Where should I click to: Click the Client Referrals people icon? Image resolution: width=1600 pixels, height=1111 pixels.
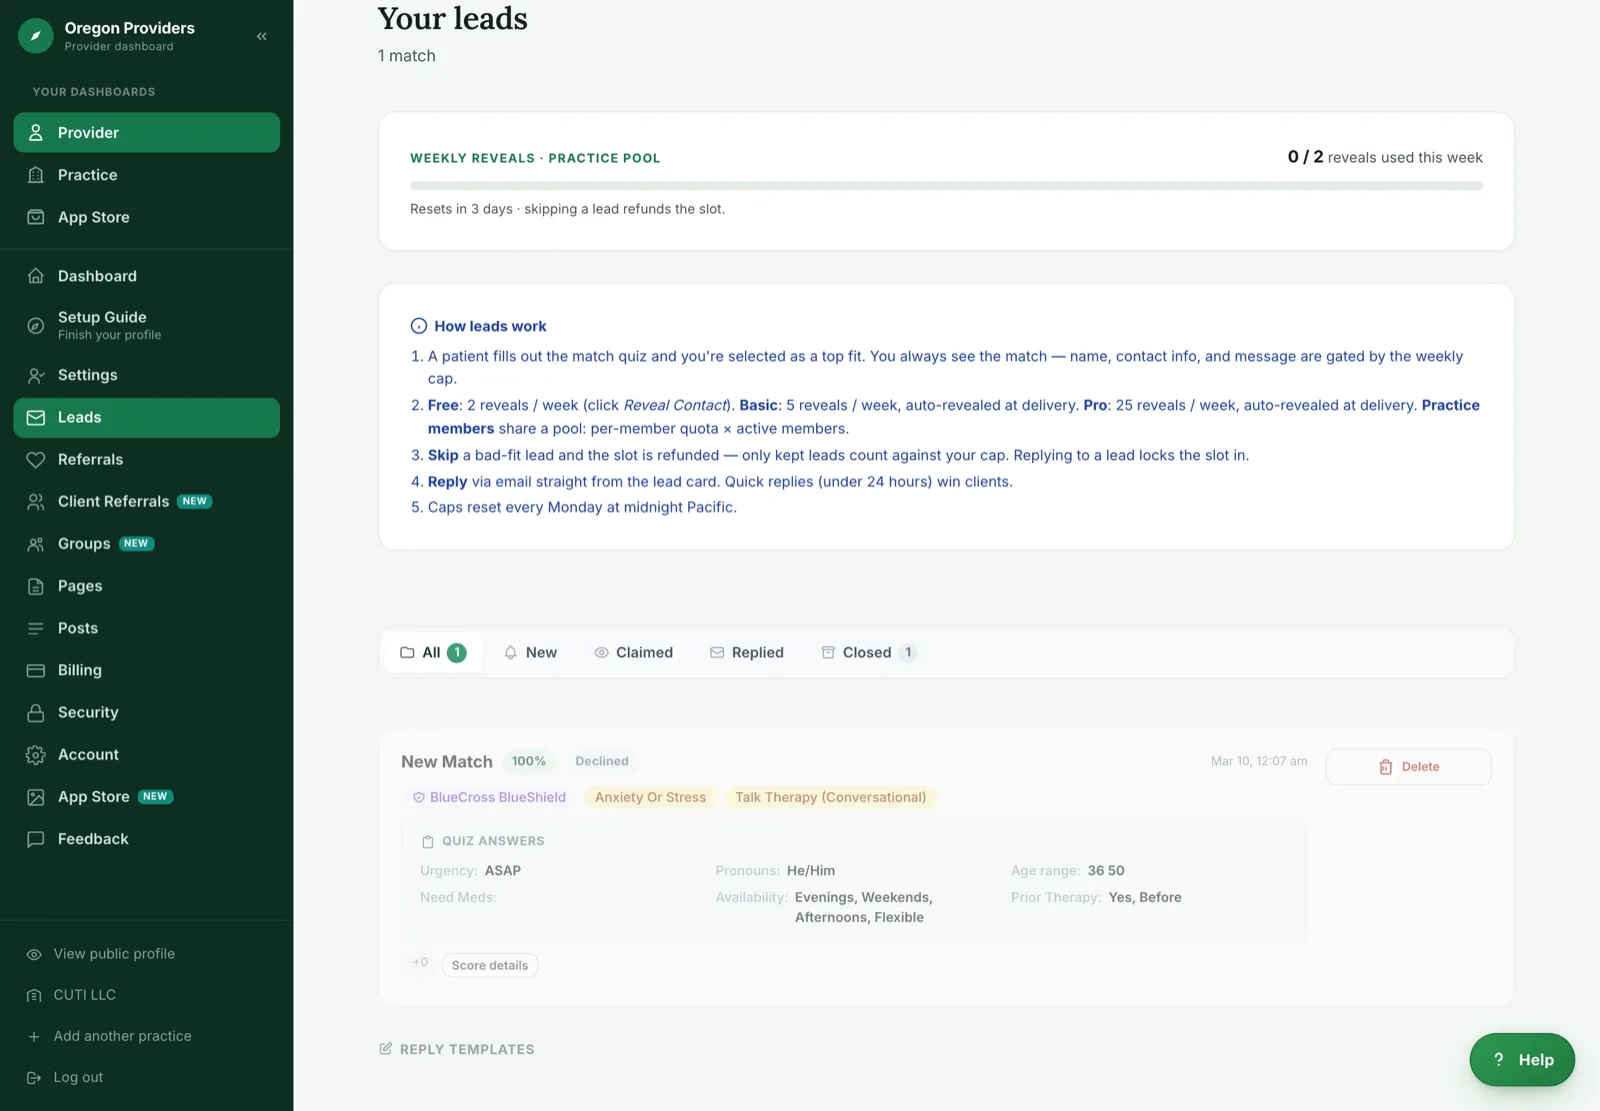36,502
